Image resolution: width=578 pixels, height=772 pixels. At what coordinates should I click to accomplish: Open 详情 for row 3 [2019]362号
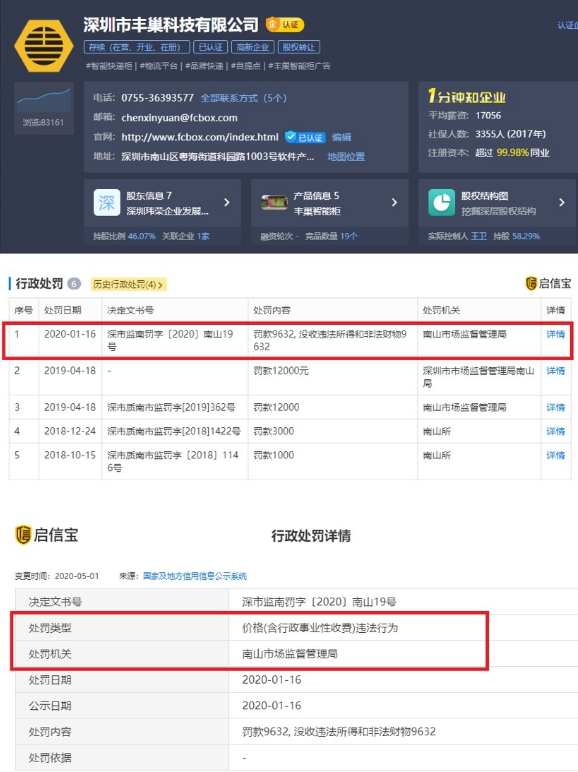[x=555, y=407]
